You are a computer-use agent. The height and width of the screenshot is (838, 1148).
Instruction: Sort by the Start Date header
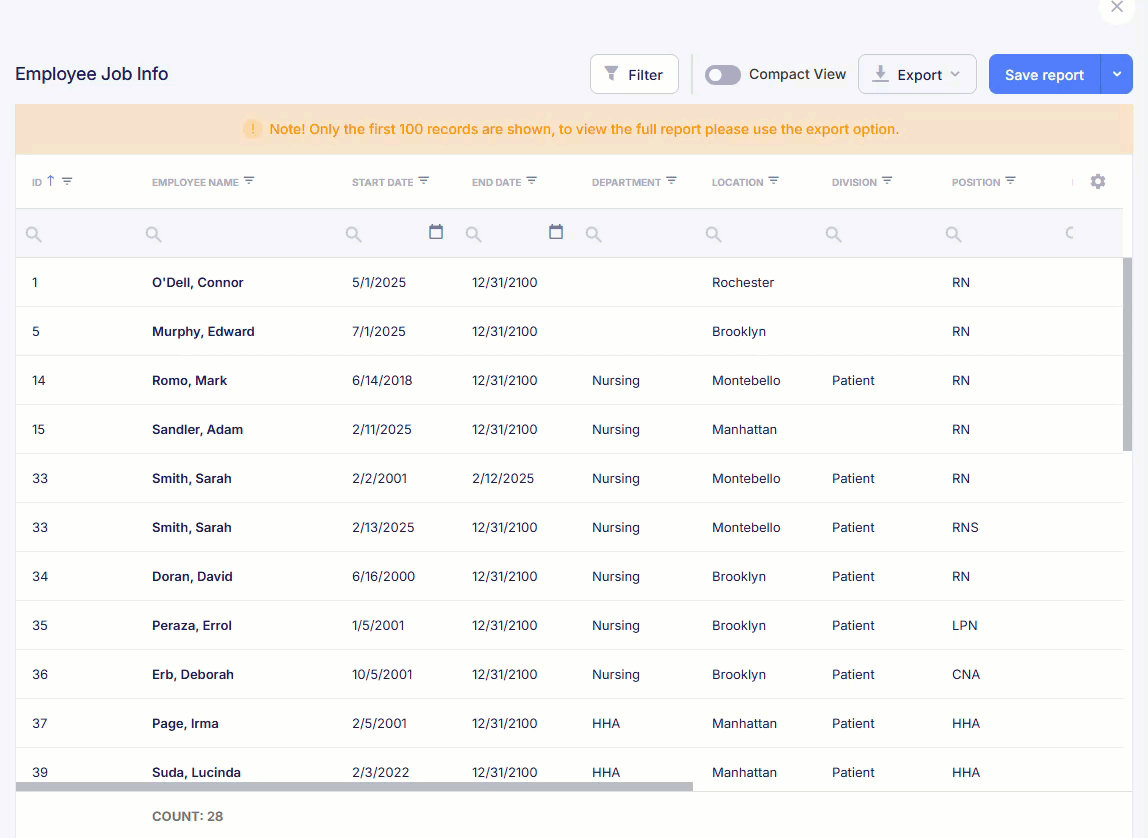382,182
